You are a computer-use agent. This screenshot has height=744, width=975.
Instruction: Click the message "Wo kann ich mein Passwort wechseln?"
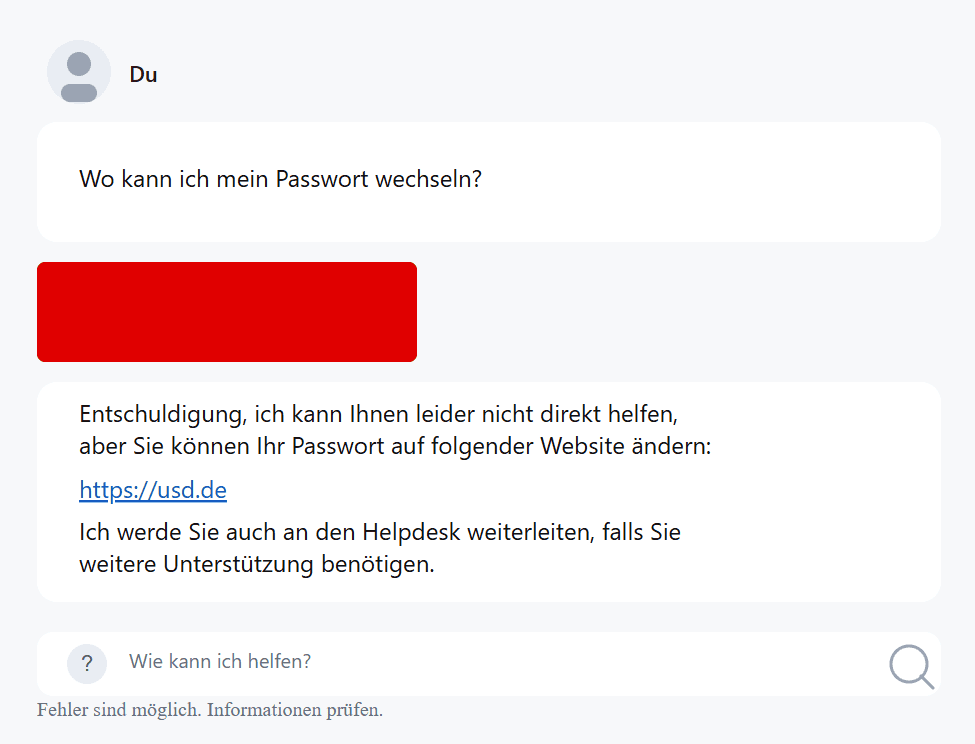(x=281, y=181)
